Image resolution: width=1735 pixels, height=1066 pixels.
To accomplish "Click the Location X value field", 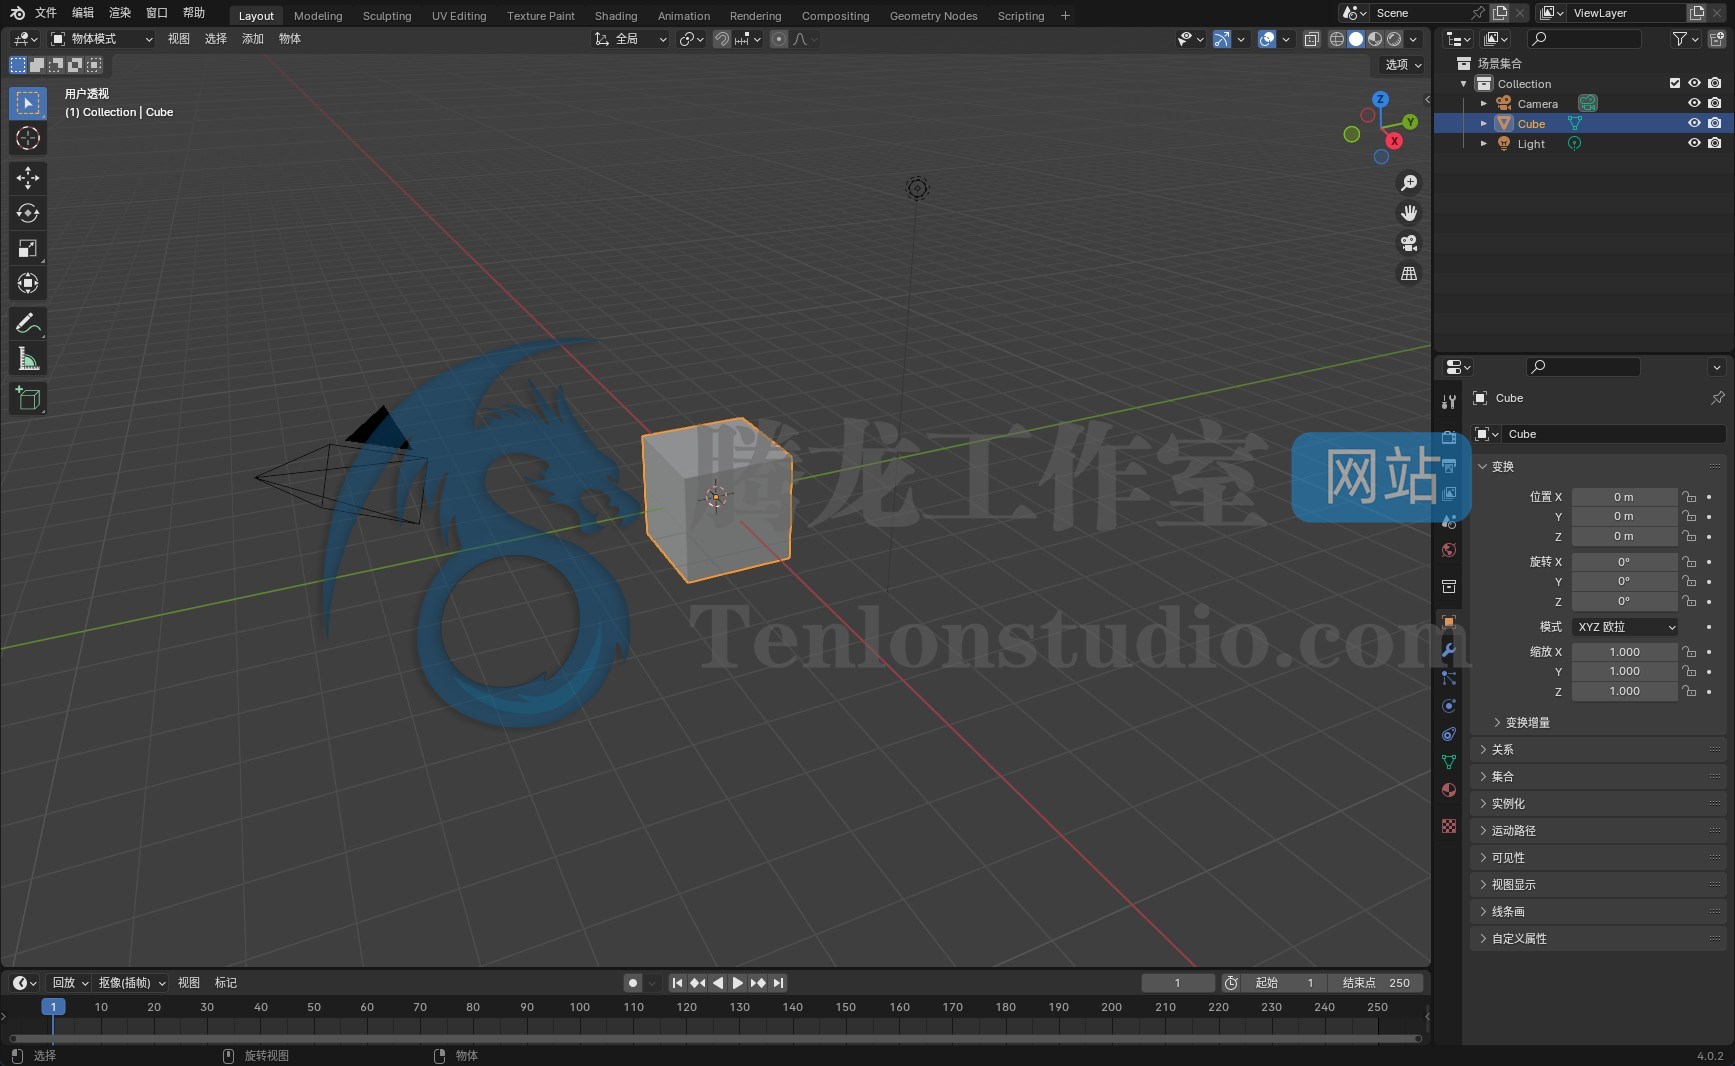I will point(1624,497).
